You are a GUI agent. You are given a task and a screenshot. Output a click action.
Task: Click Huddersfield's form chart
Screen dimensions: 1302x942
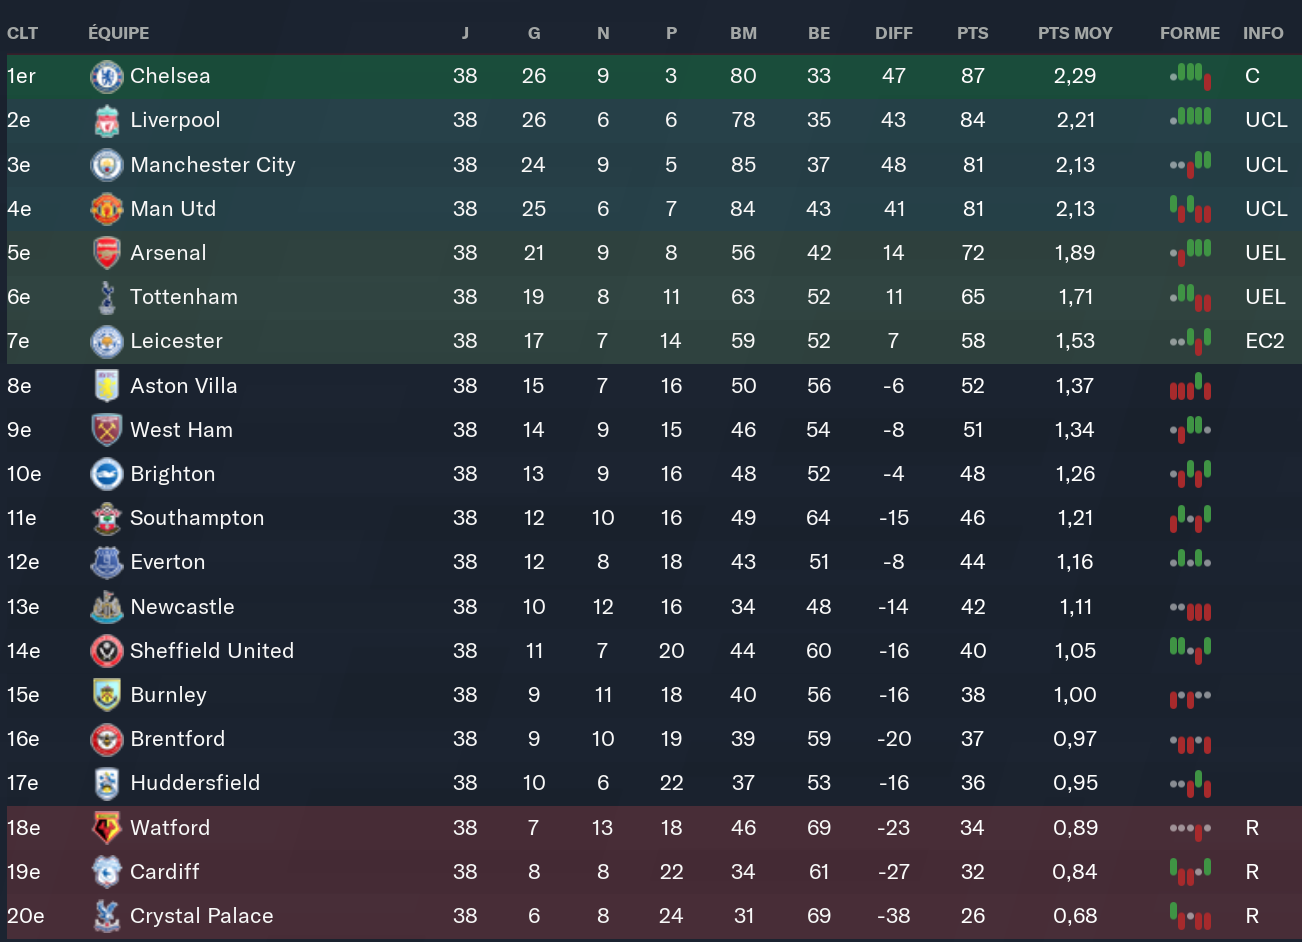(1190, 783)
